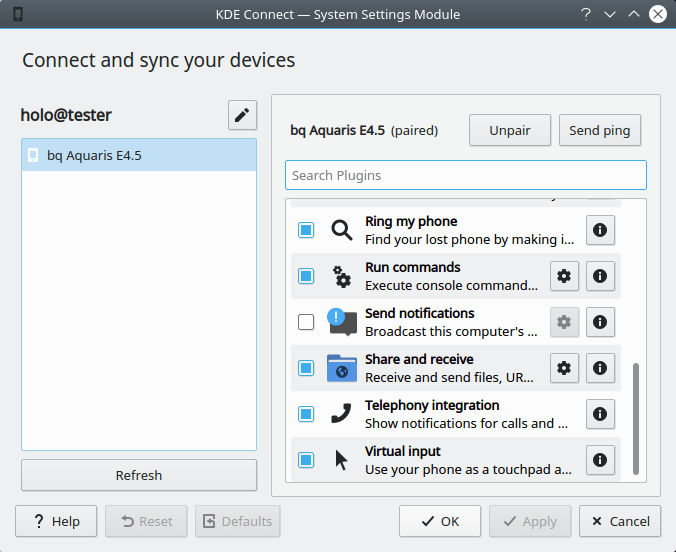Click the Ring my phone magnifier icon
676x552 pixels.
click(x=341, y=230)
